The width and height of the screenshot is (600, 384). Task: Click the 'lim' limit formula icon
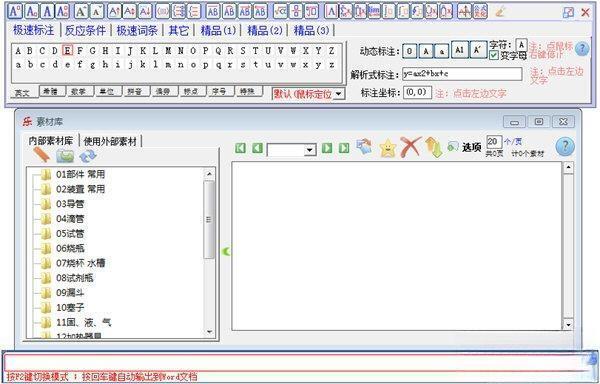click(374, 11)
